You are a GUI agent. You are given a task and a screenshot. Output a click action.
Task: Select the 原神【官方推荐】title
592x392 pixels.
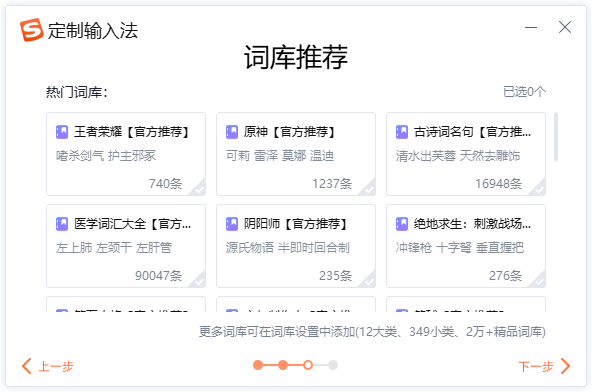click(289, 132)
